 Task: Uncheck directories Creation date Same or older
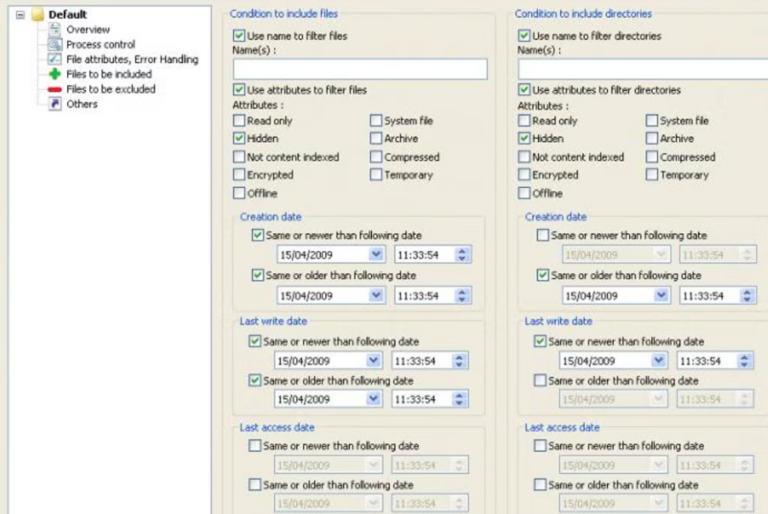pos(543,275)
